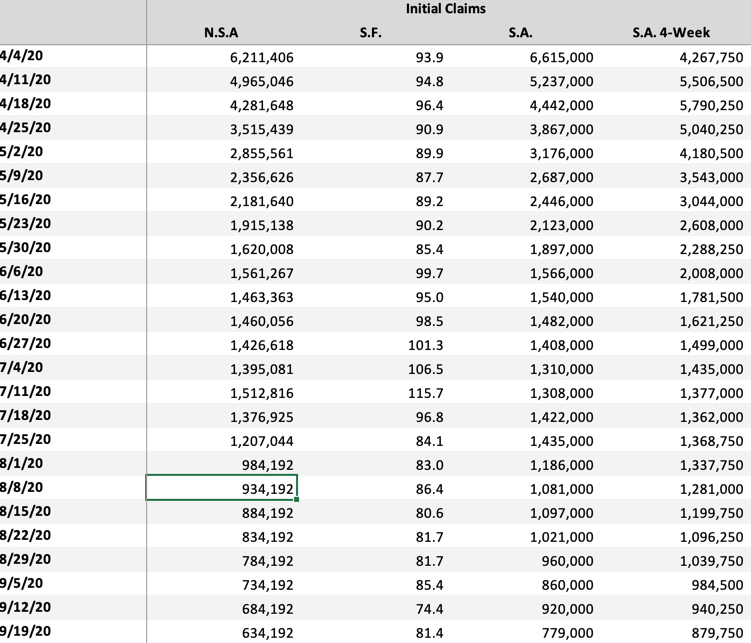Select the S.A. value 3,176,000

pyautogui.click(x=561, y=154)
